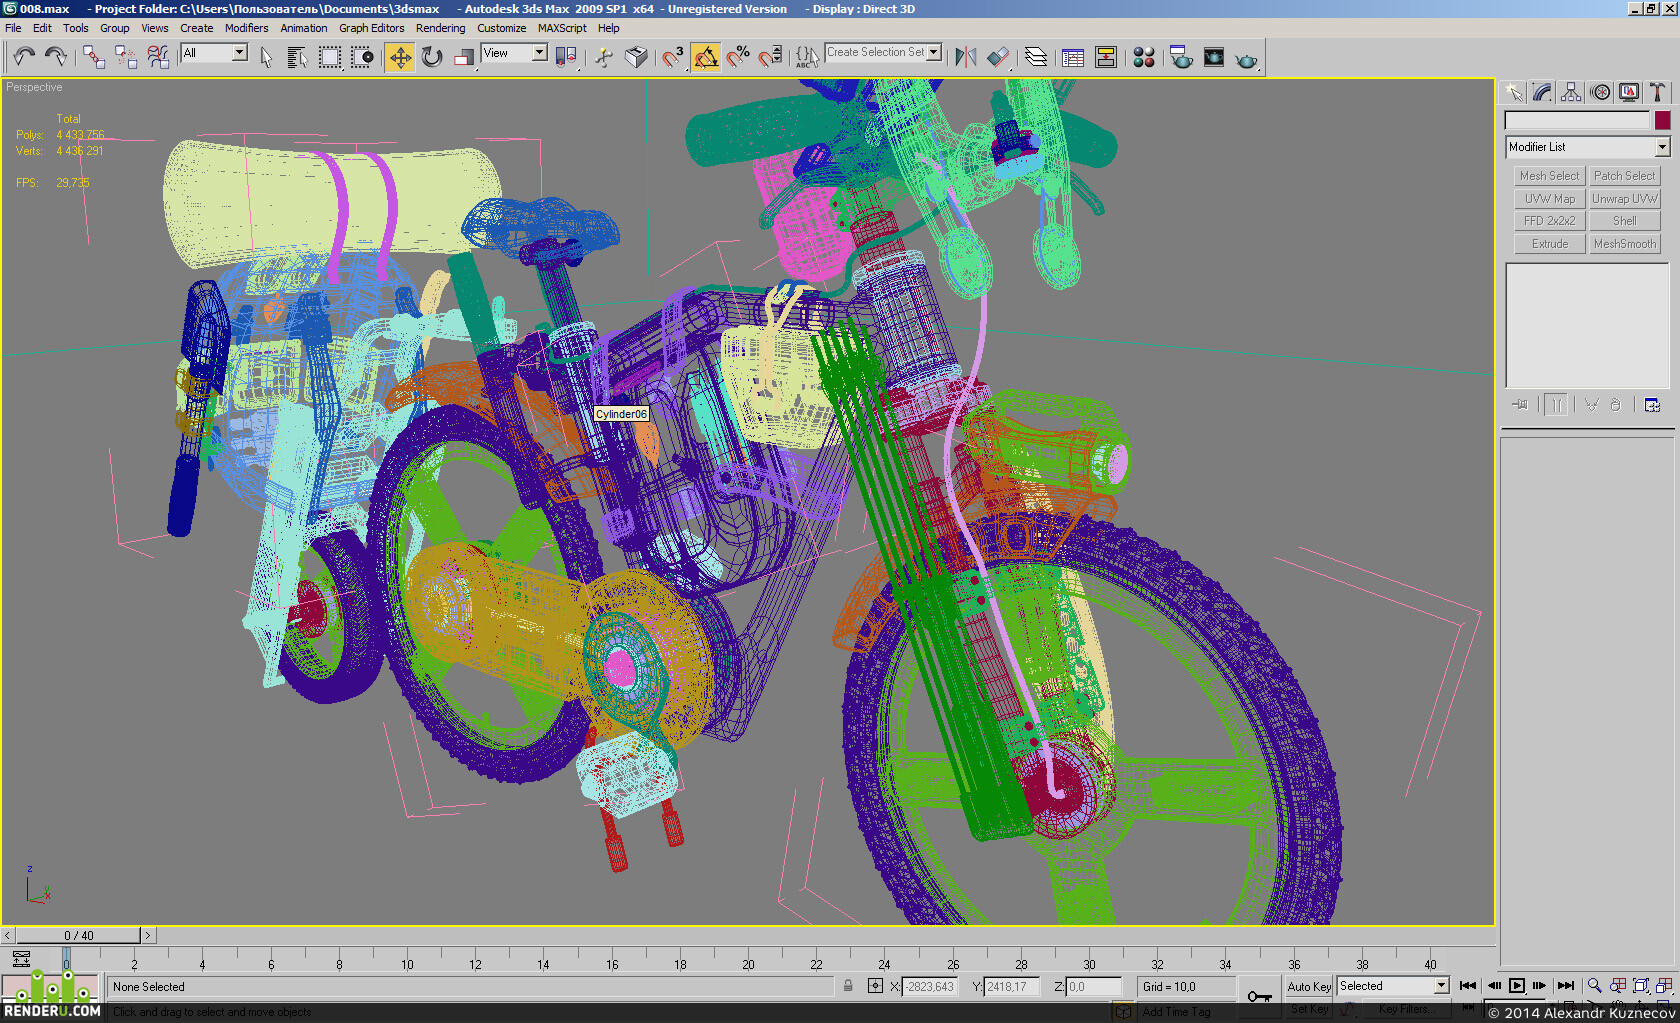Click the Play Animation button

pos(1517,986)
